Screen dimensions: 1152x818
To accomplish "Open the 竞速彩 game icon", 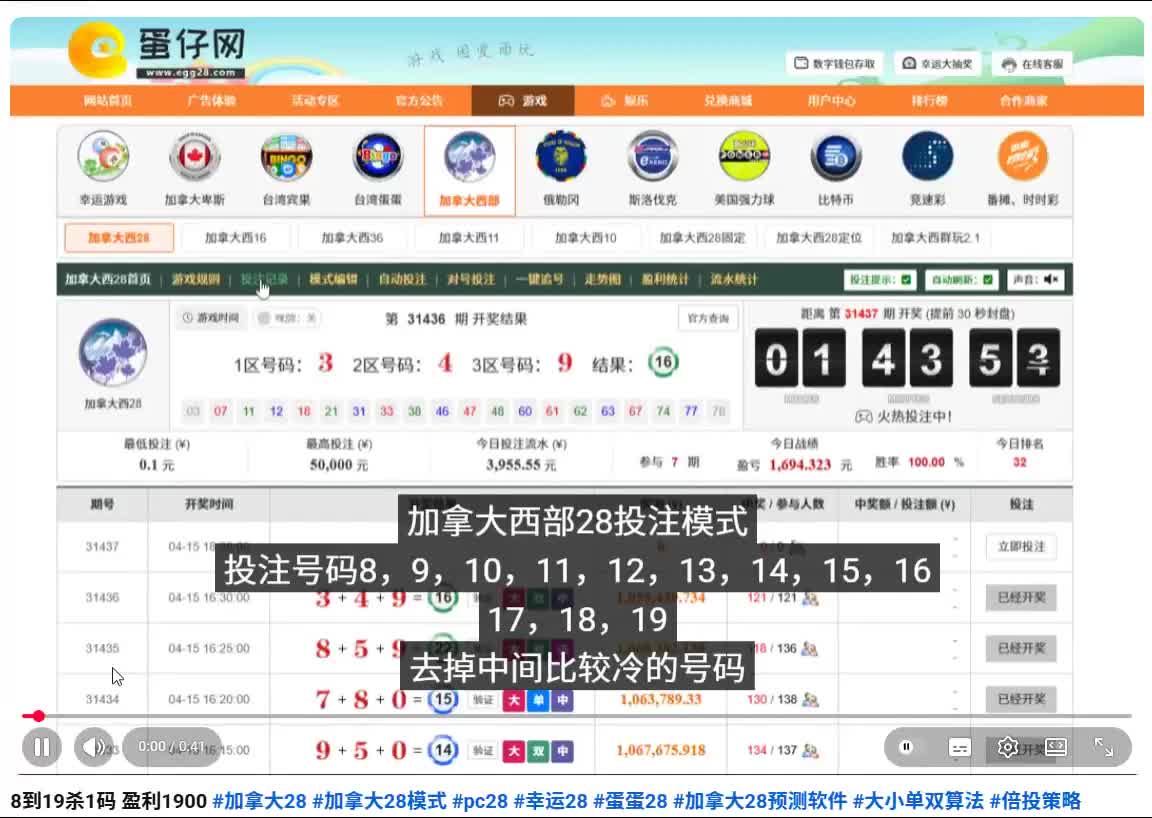I will [927, 169].
